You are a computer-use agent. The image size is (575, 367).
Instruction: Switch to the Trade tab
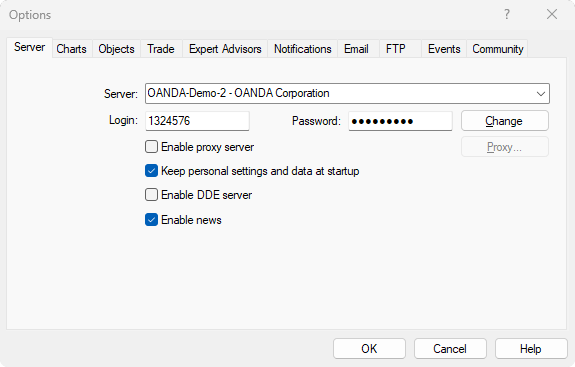[x=161, y=49]
